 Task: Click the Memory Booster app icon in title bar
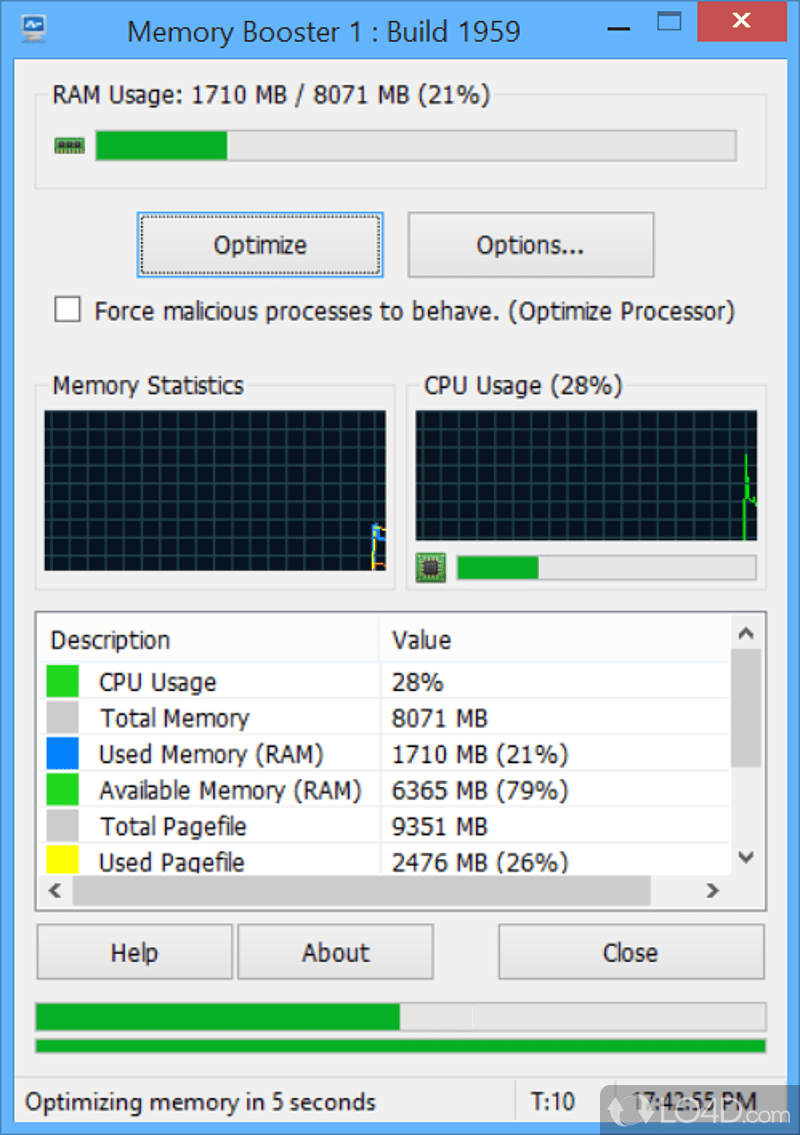click(x=34, y=29)
